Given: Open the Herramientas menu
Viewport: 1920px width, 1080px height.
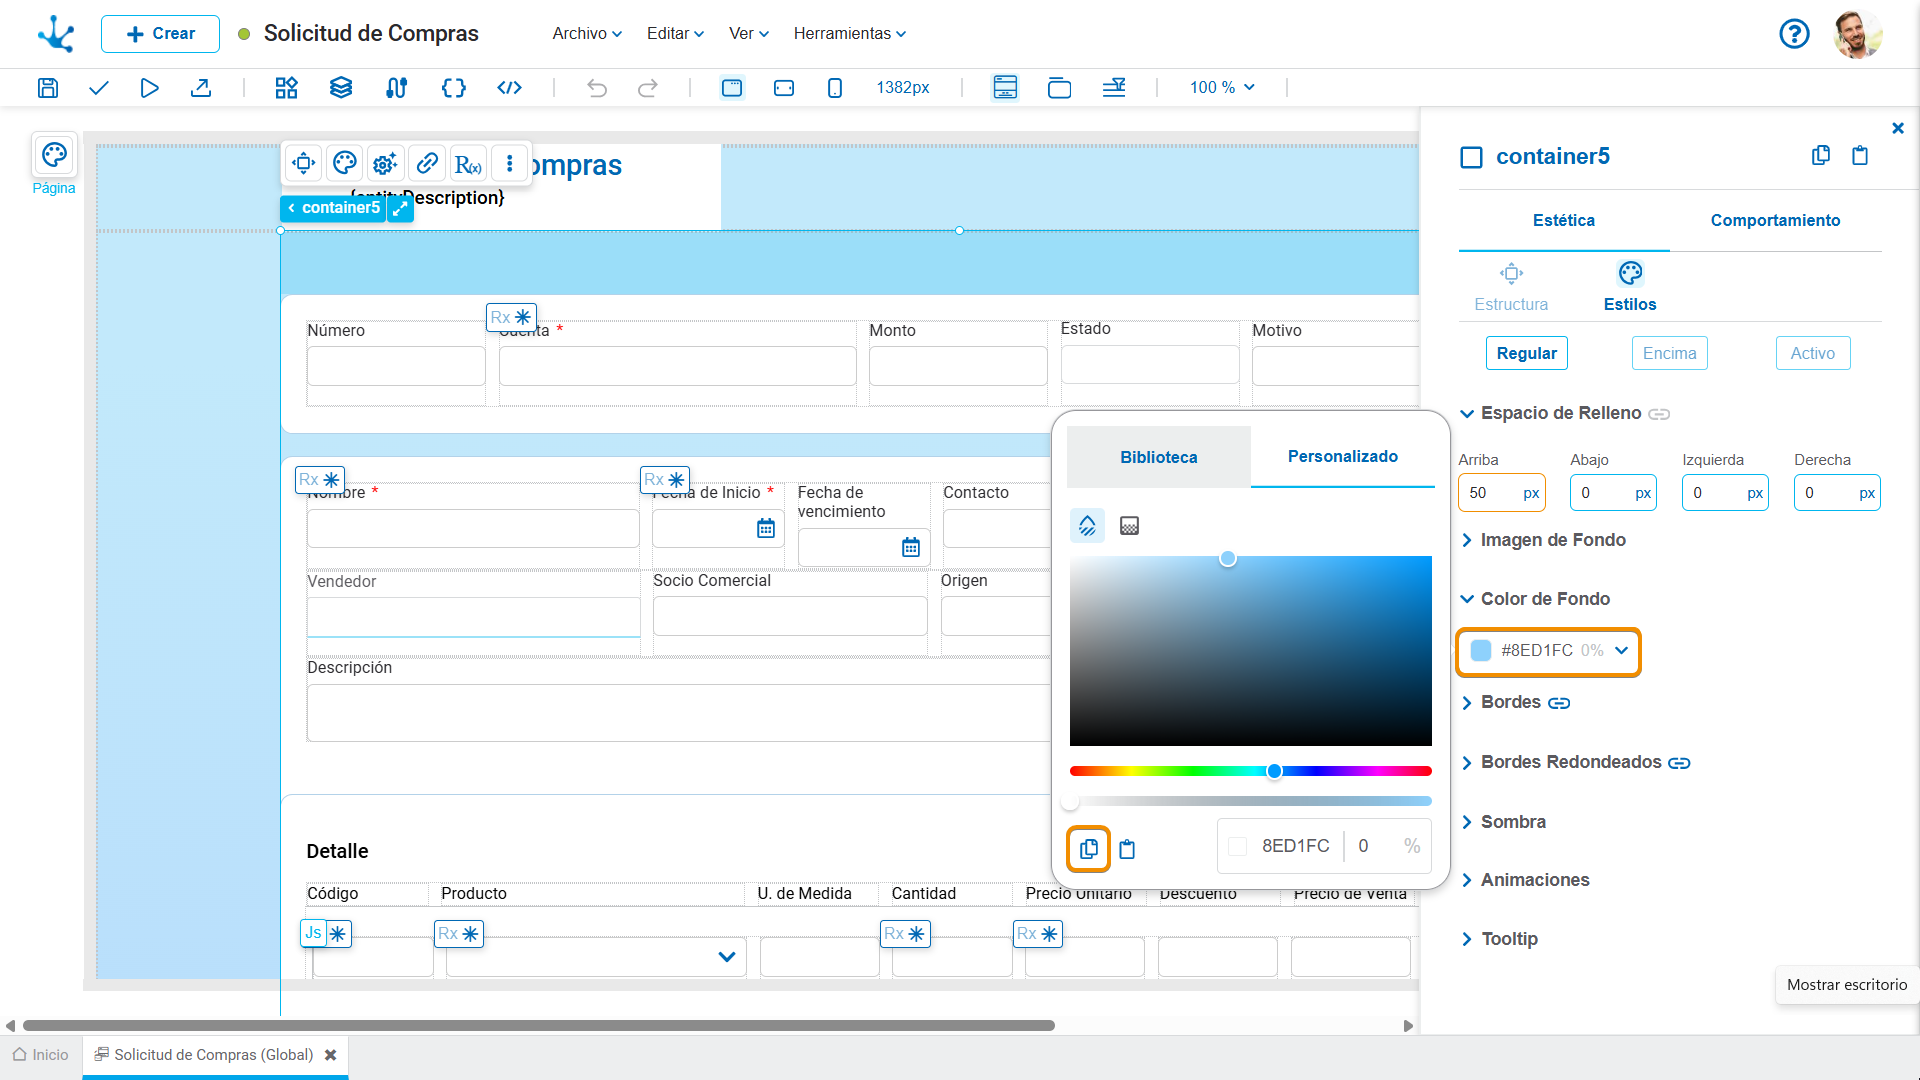Looking at the screenshot, I should [x=849, y=33].
